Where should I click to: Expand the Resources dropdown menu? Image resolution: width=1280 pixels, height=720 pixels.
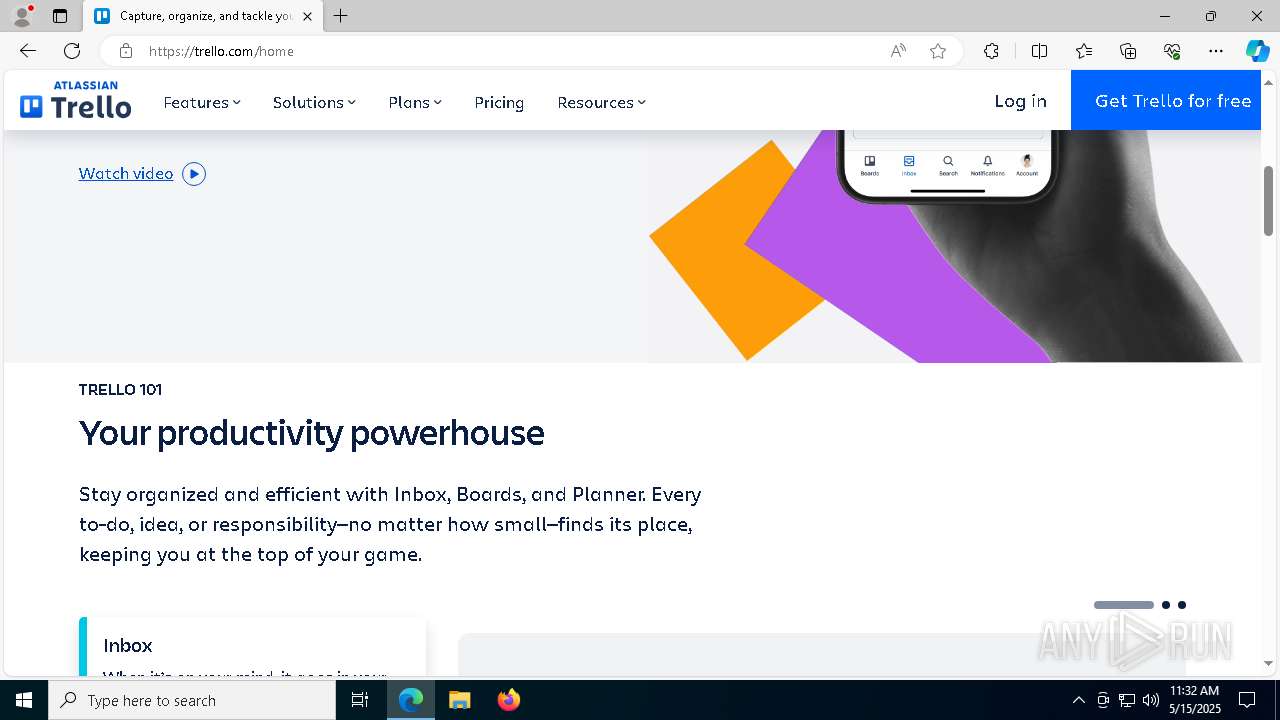pos(601,102)
